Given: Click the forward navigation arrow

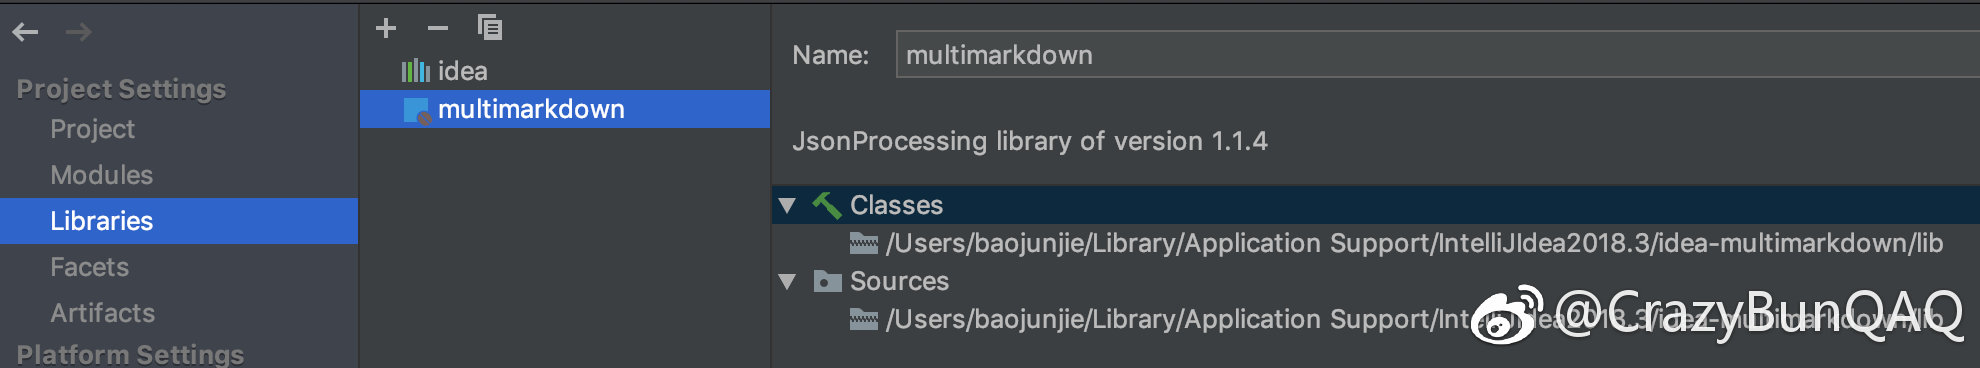Looking at the screenshot, I should pos(79,32).
